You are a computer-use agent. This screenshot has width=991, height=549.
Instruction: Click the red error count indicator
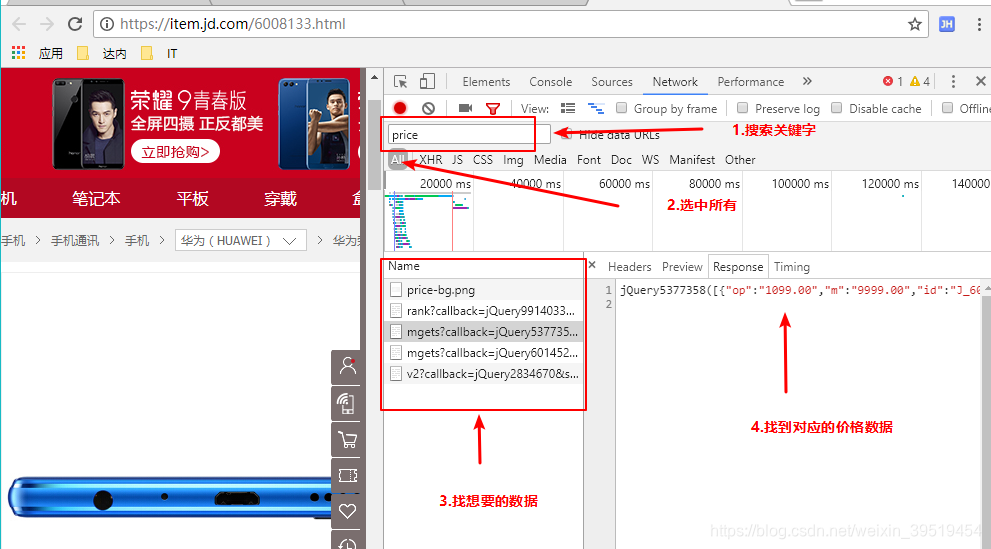click(x=893, y=81)
